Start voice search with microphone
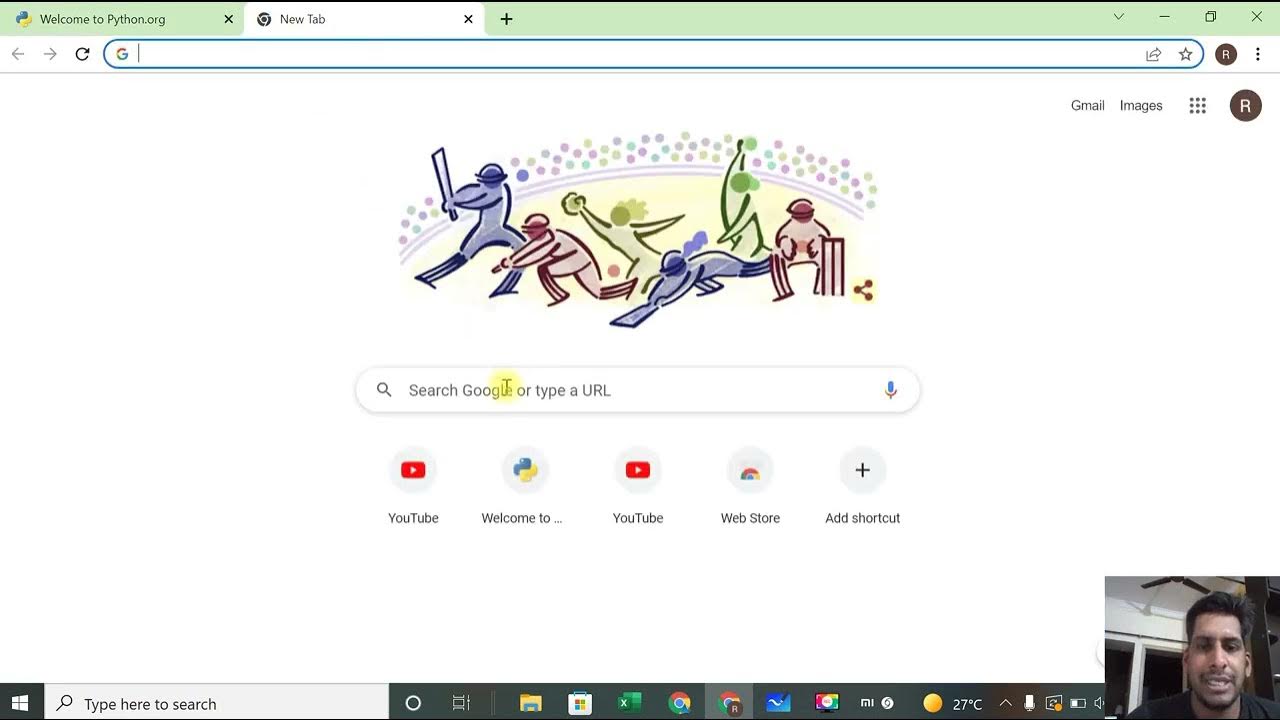This screenshot has height=720, width=1280. click(x=890, y=390)
